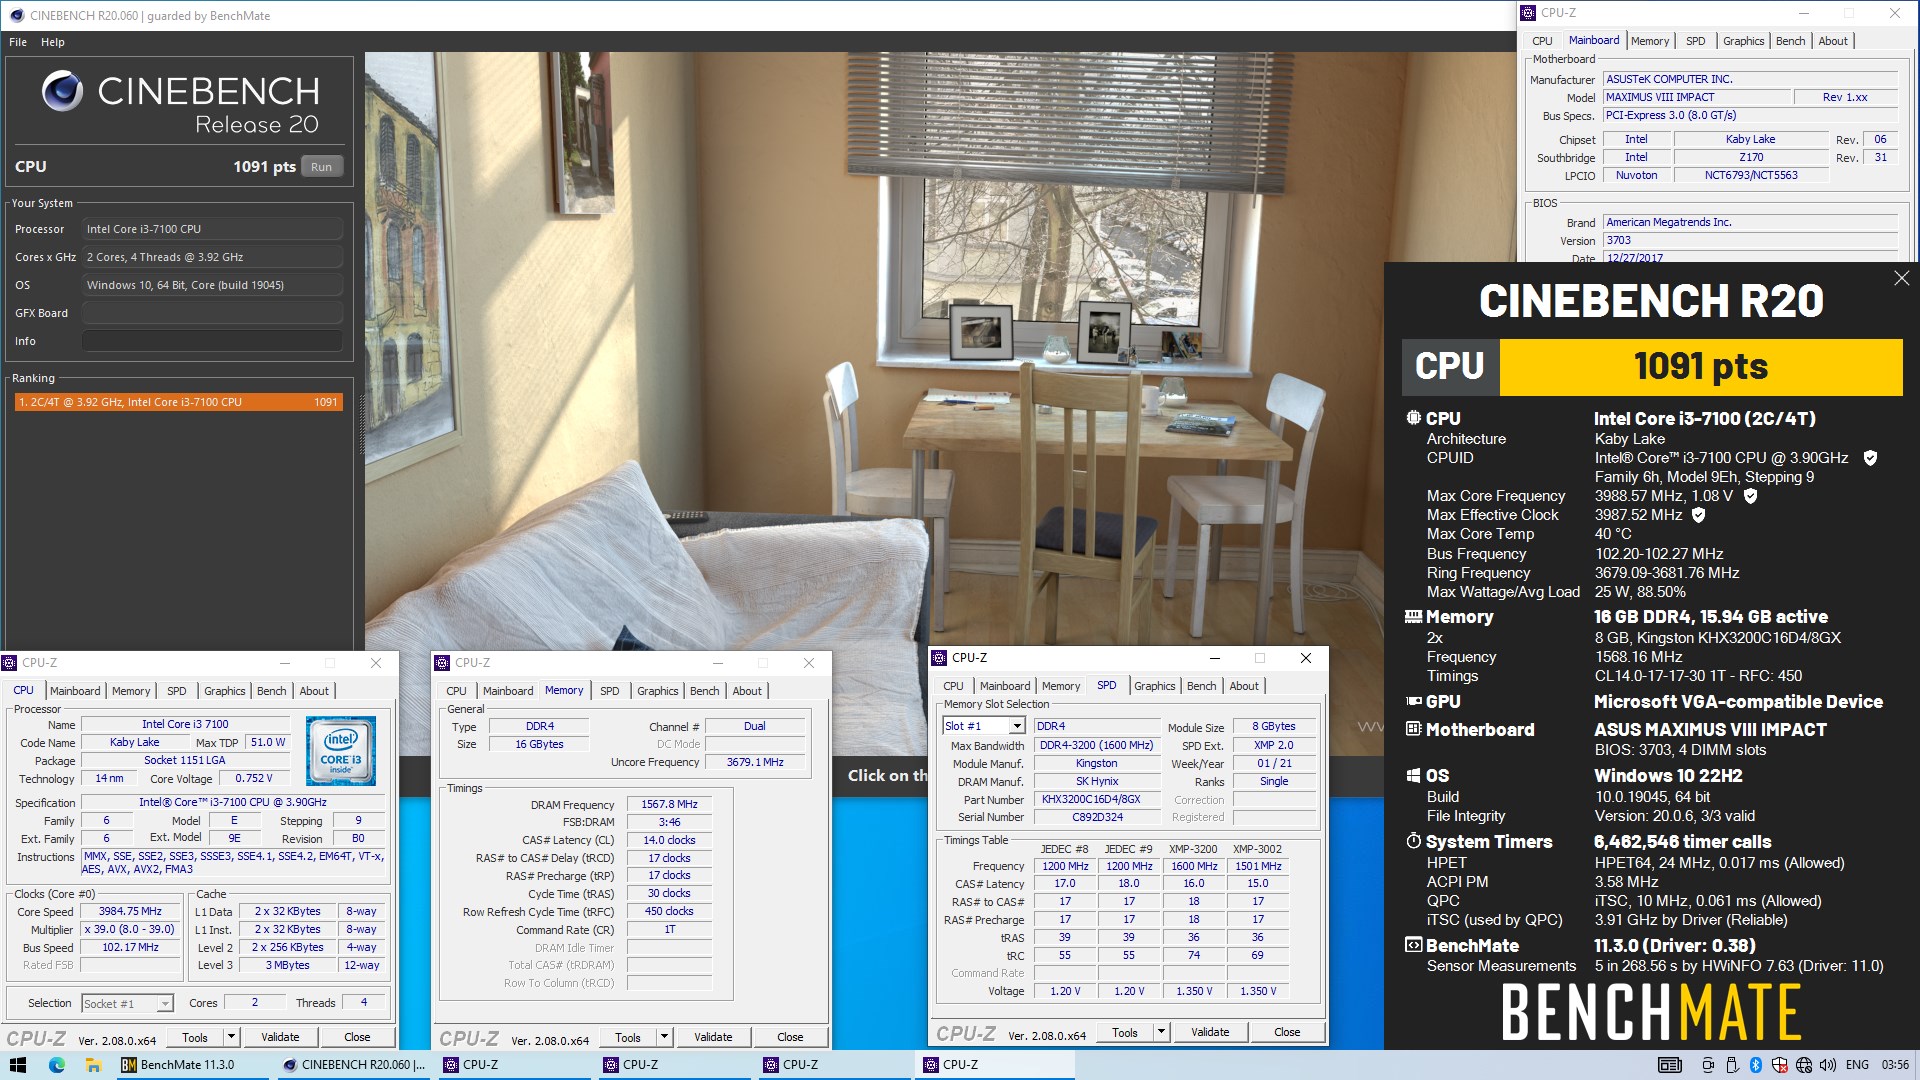
Task: Open Windows Security shield tray icon
Action: click(x=1779, y=1065)
